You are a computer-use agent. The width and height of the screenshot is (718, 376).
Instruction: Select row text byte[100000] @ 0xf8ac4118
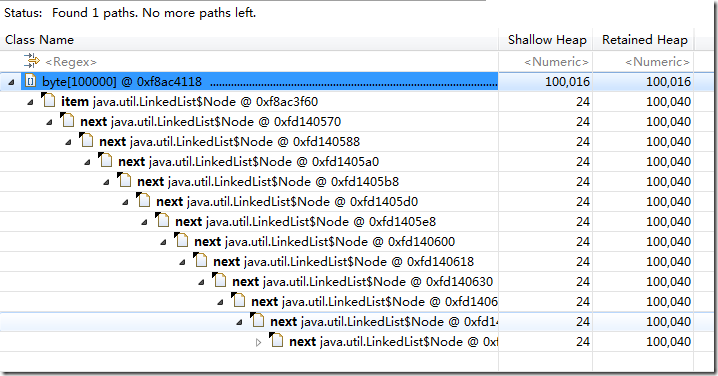(x=122, y=82)
